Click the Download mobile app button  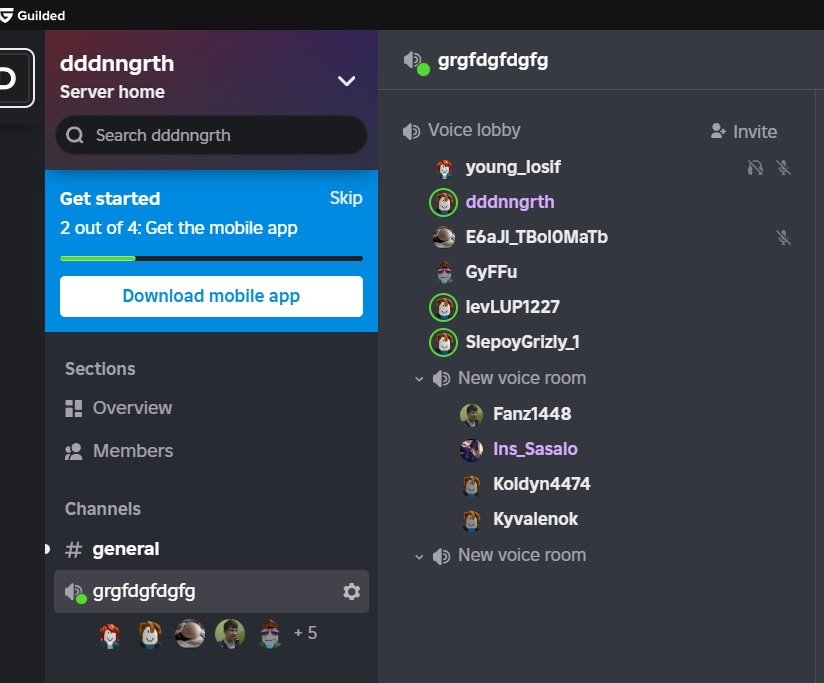pos(211,296)
